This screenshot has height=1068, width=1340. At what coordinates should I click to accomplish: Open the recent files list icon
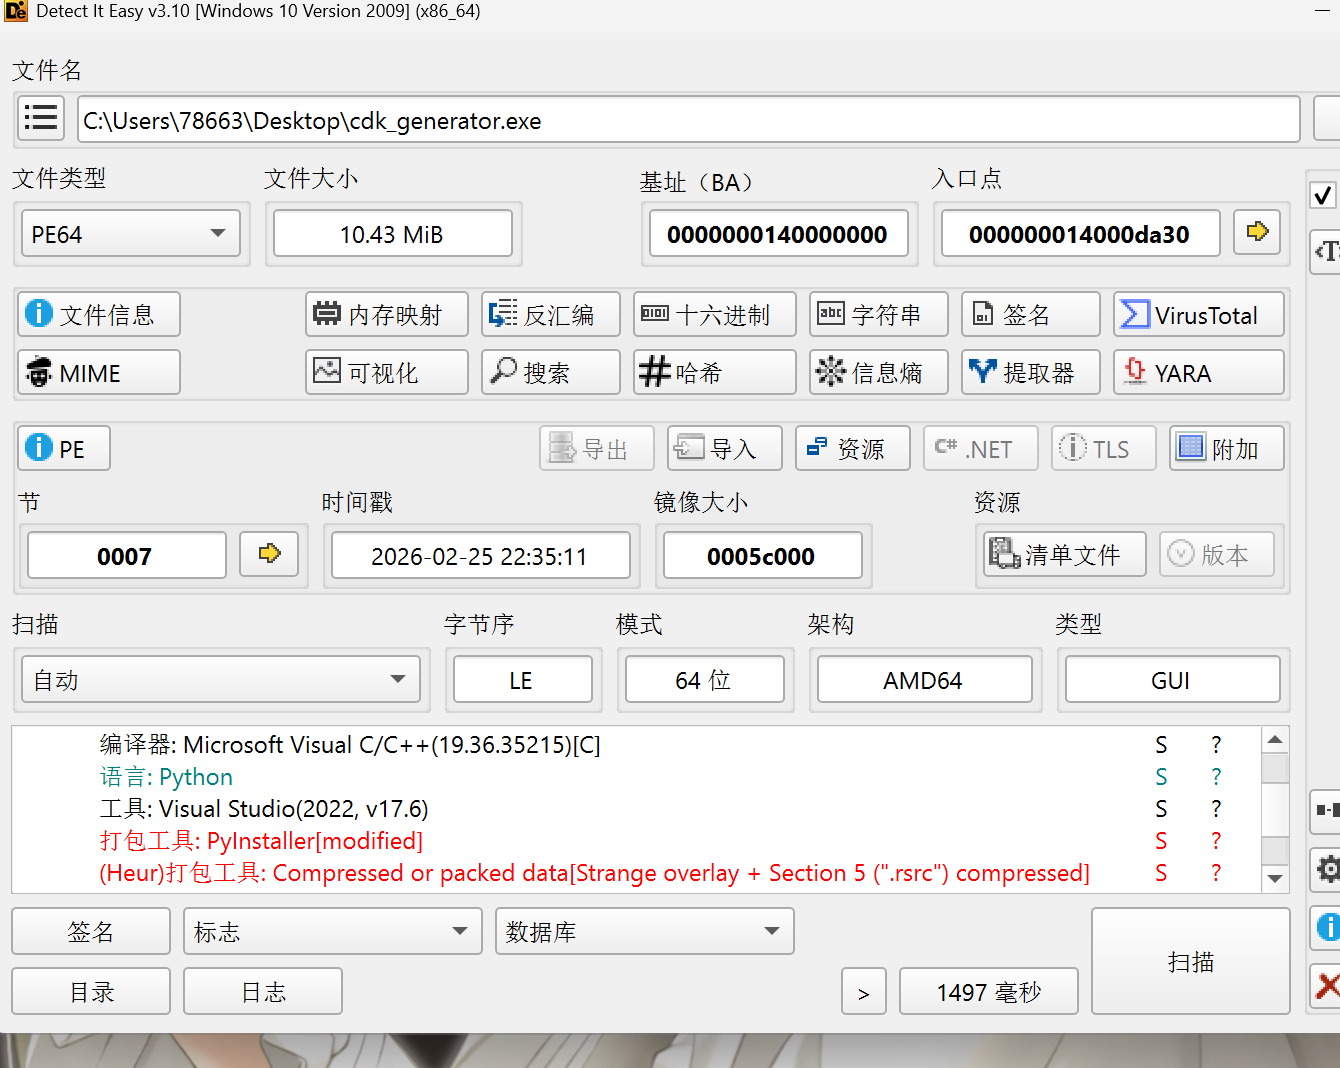41,119
